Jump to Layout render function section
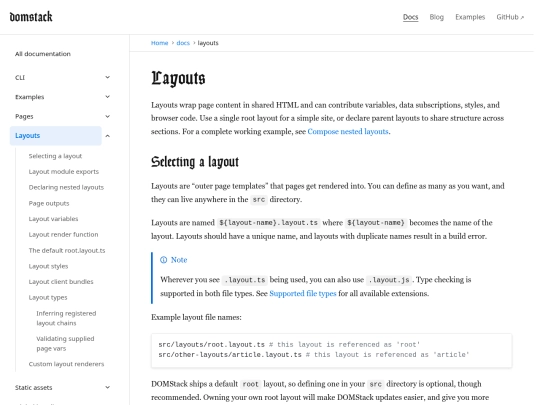 pos(63,235)
